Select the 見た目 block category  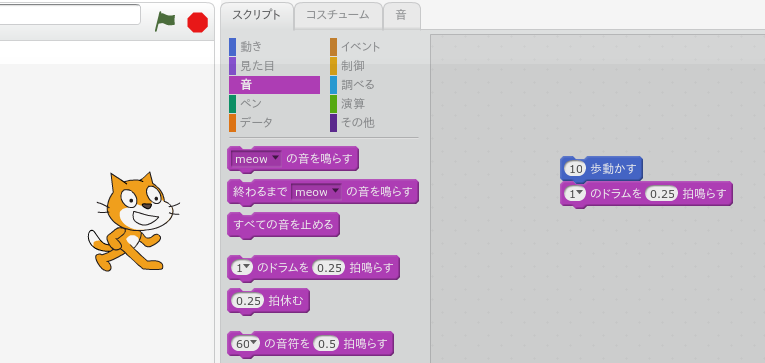tap(257, 66)
